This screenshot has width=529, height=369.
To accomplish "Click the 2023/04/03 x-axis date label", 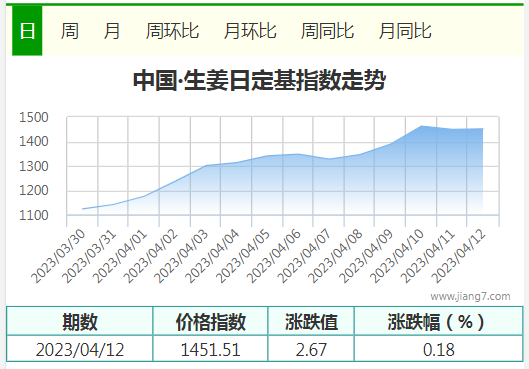I will click(182, 256).
